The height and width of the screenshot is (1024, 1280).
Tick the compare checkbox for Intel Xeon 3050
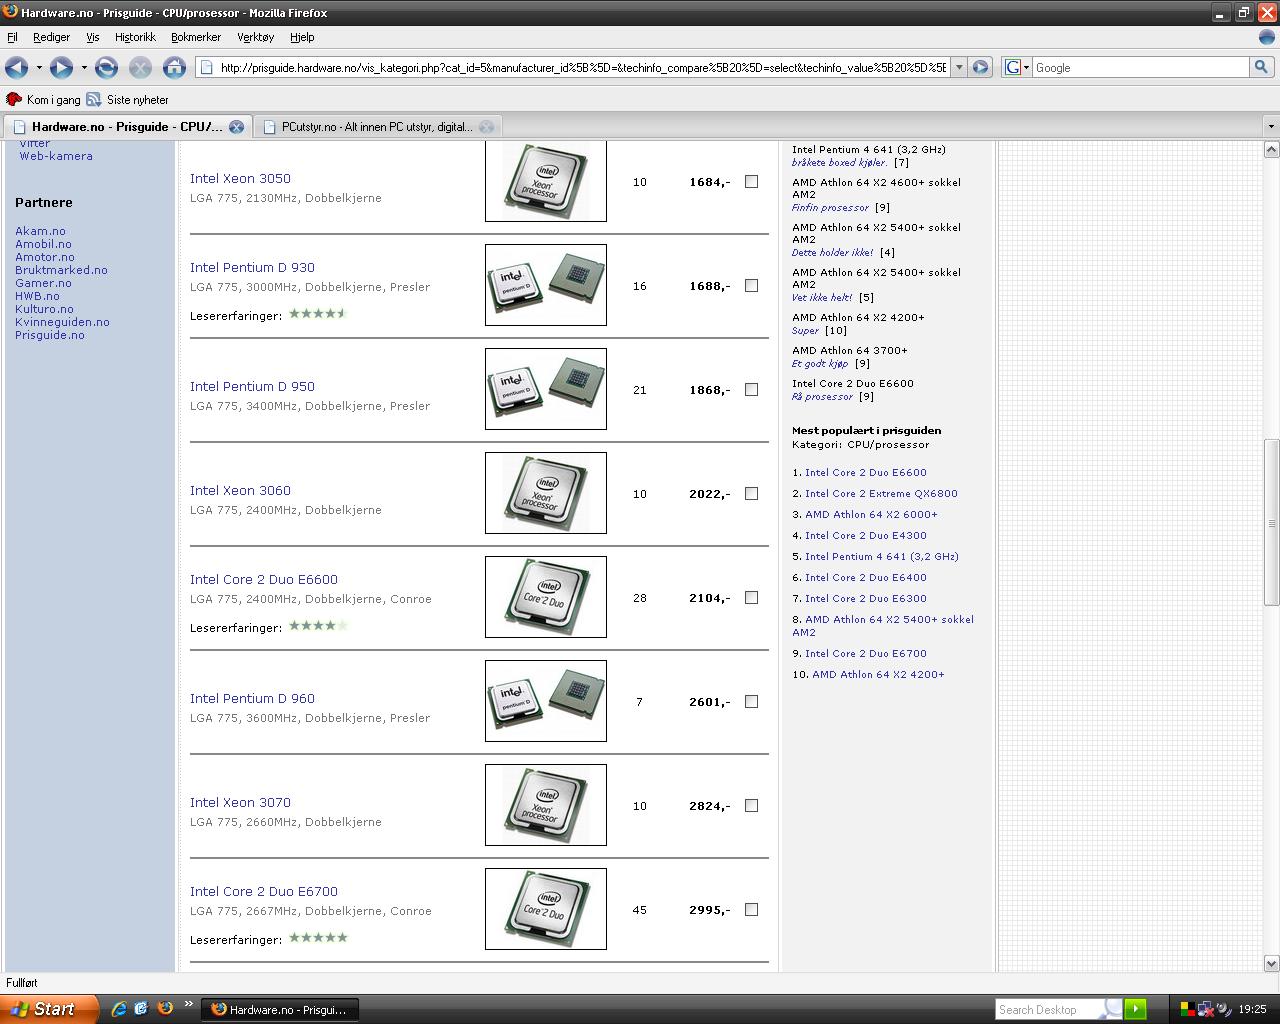pyautogui.click(x=751, y=182)
